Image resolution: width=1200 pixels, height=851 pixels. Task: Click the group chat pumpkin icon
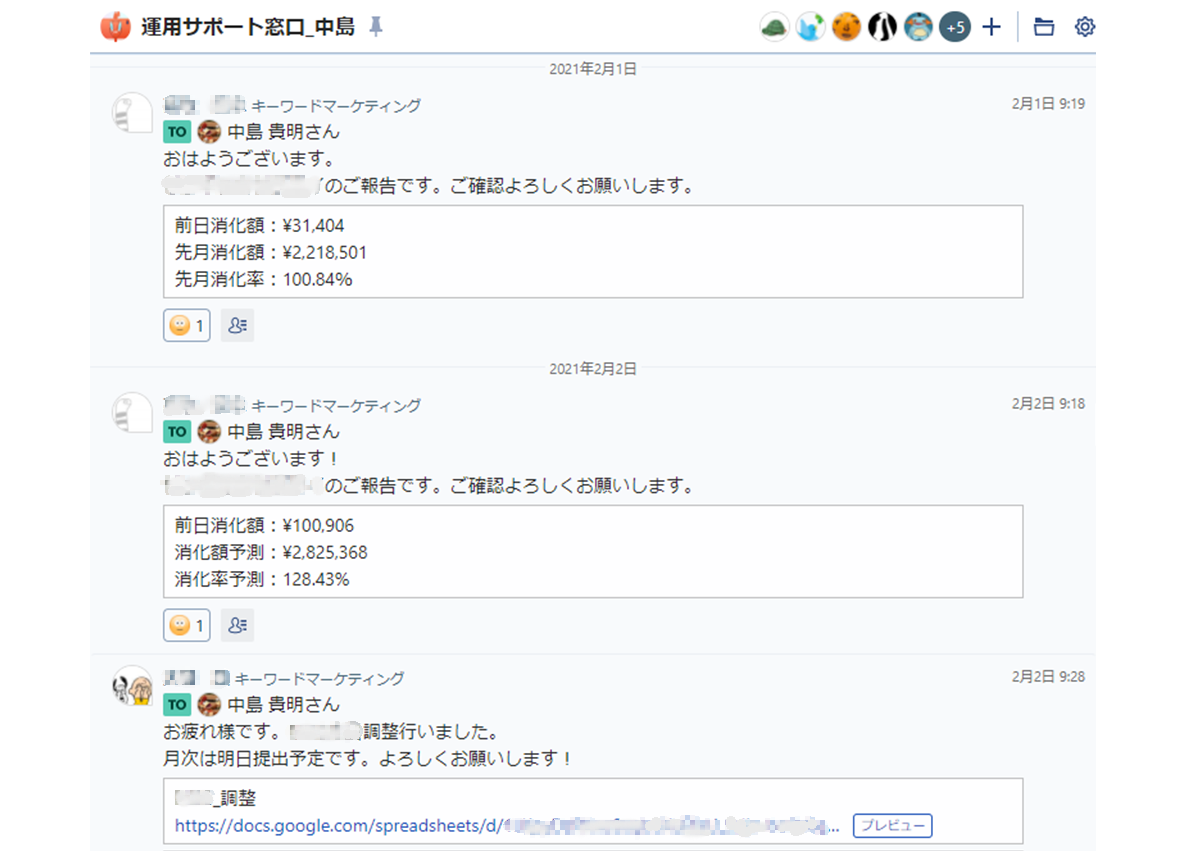click(116, 27)
